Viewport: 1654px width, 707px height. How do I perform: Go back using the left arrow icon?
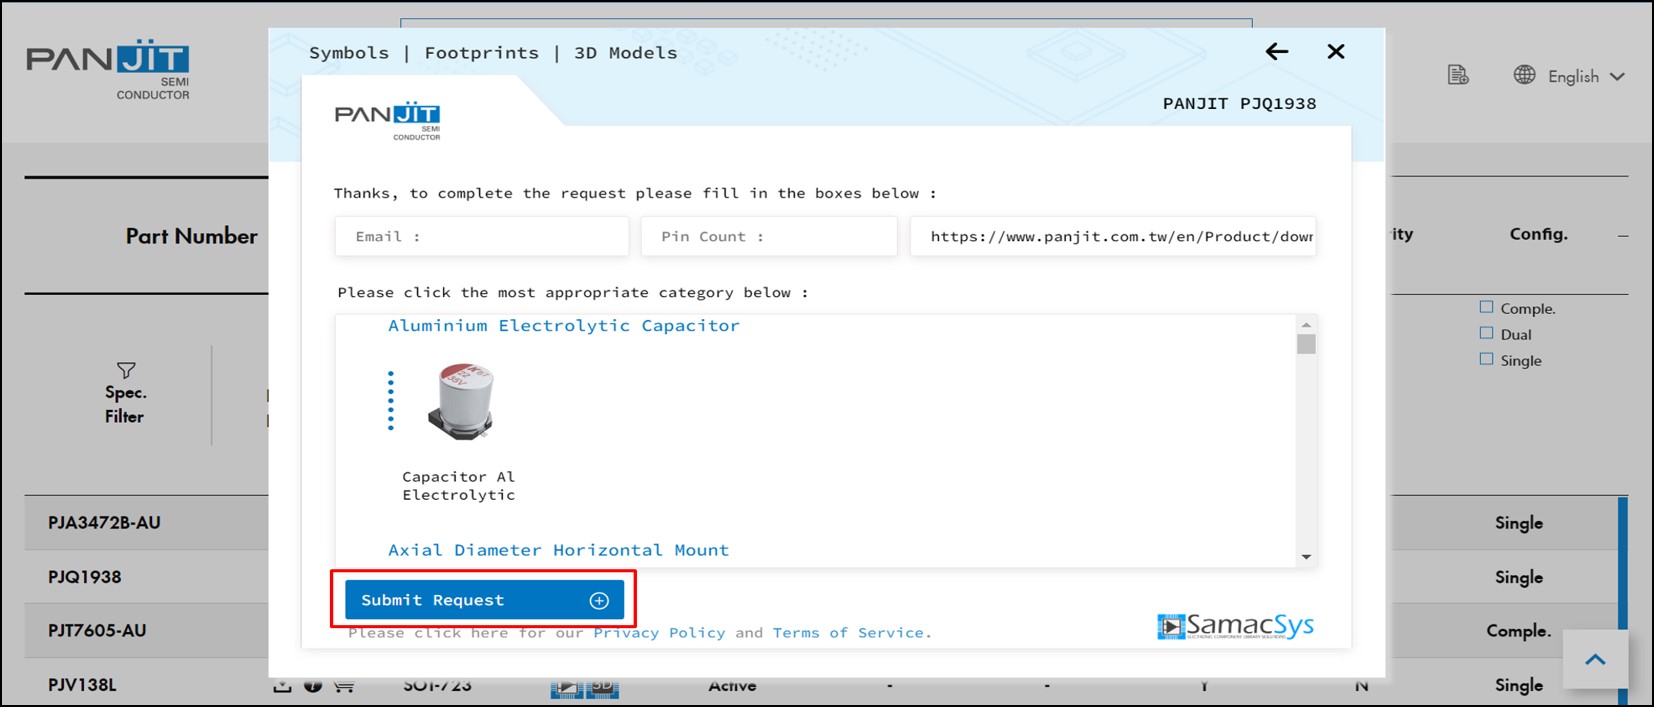[x=1276, y=51]
